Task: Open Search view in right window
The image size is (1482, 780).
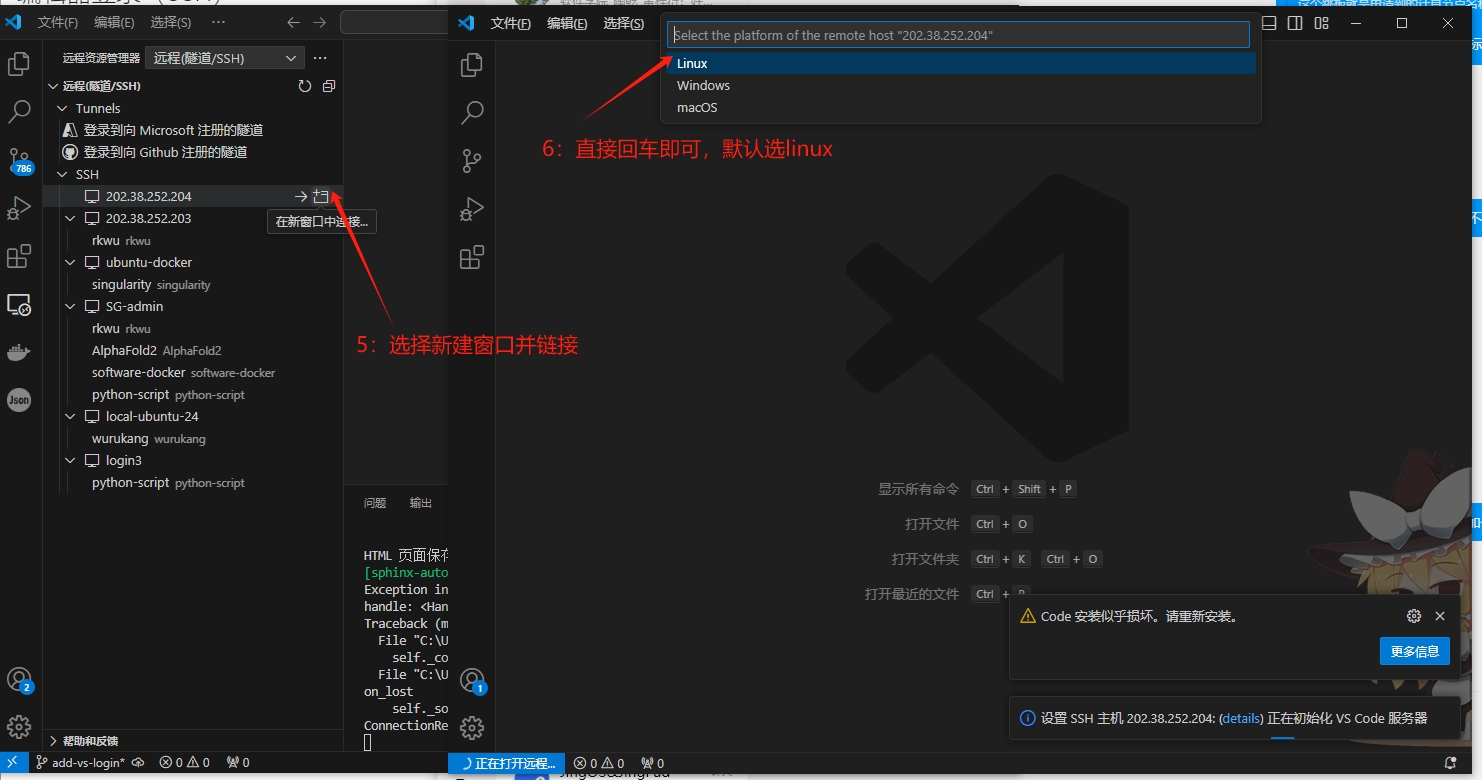Action: coord(472,112)
